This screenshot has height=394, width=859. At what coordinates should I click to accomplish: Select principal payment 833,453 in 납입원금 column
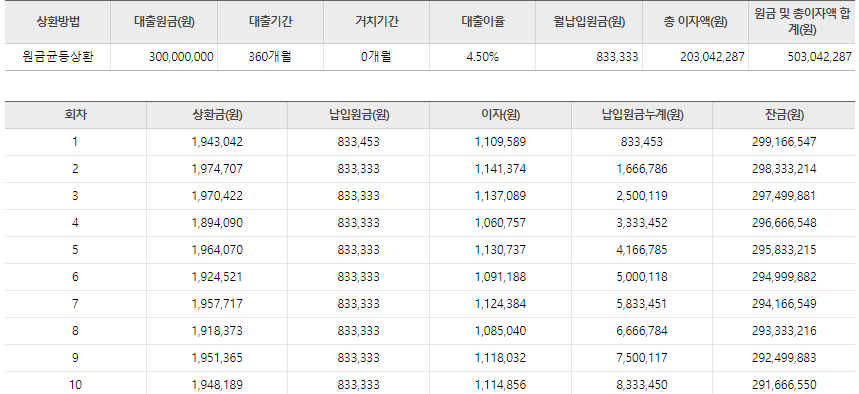[358, 142]
